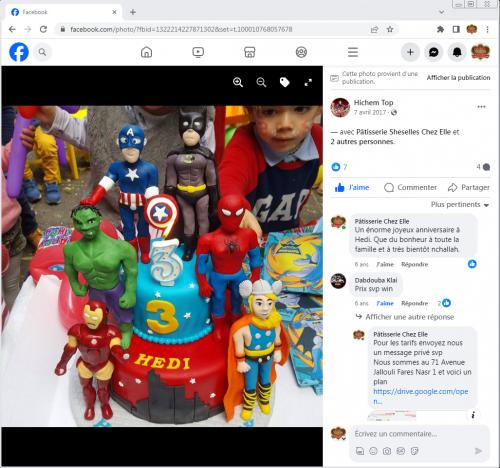The height and width of the screenshot is (468, 500).
Task: Click the superhero cake photo
Action: coord(162,266)
